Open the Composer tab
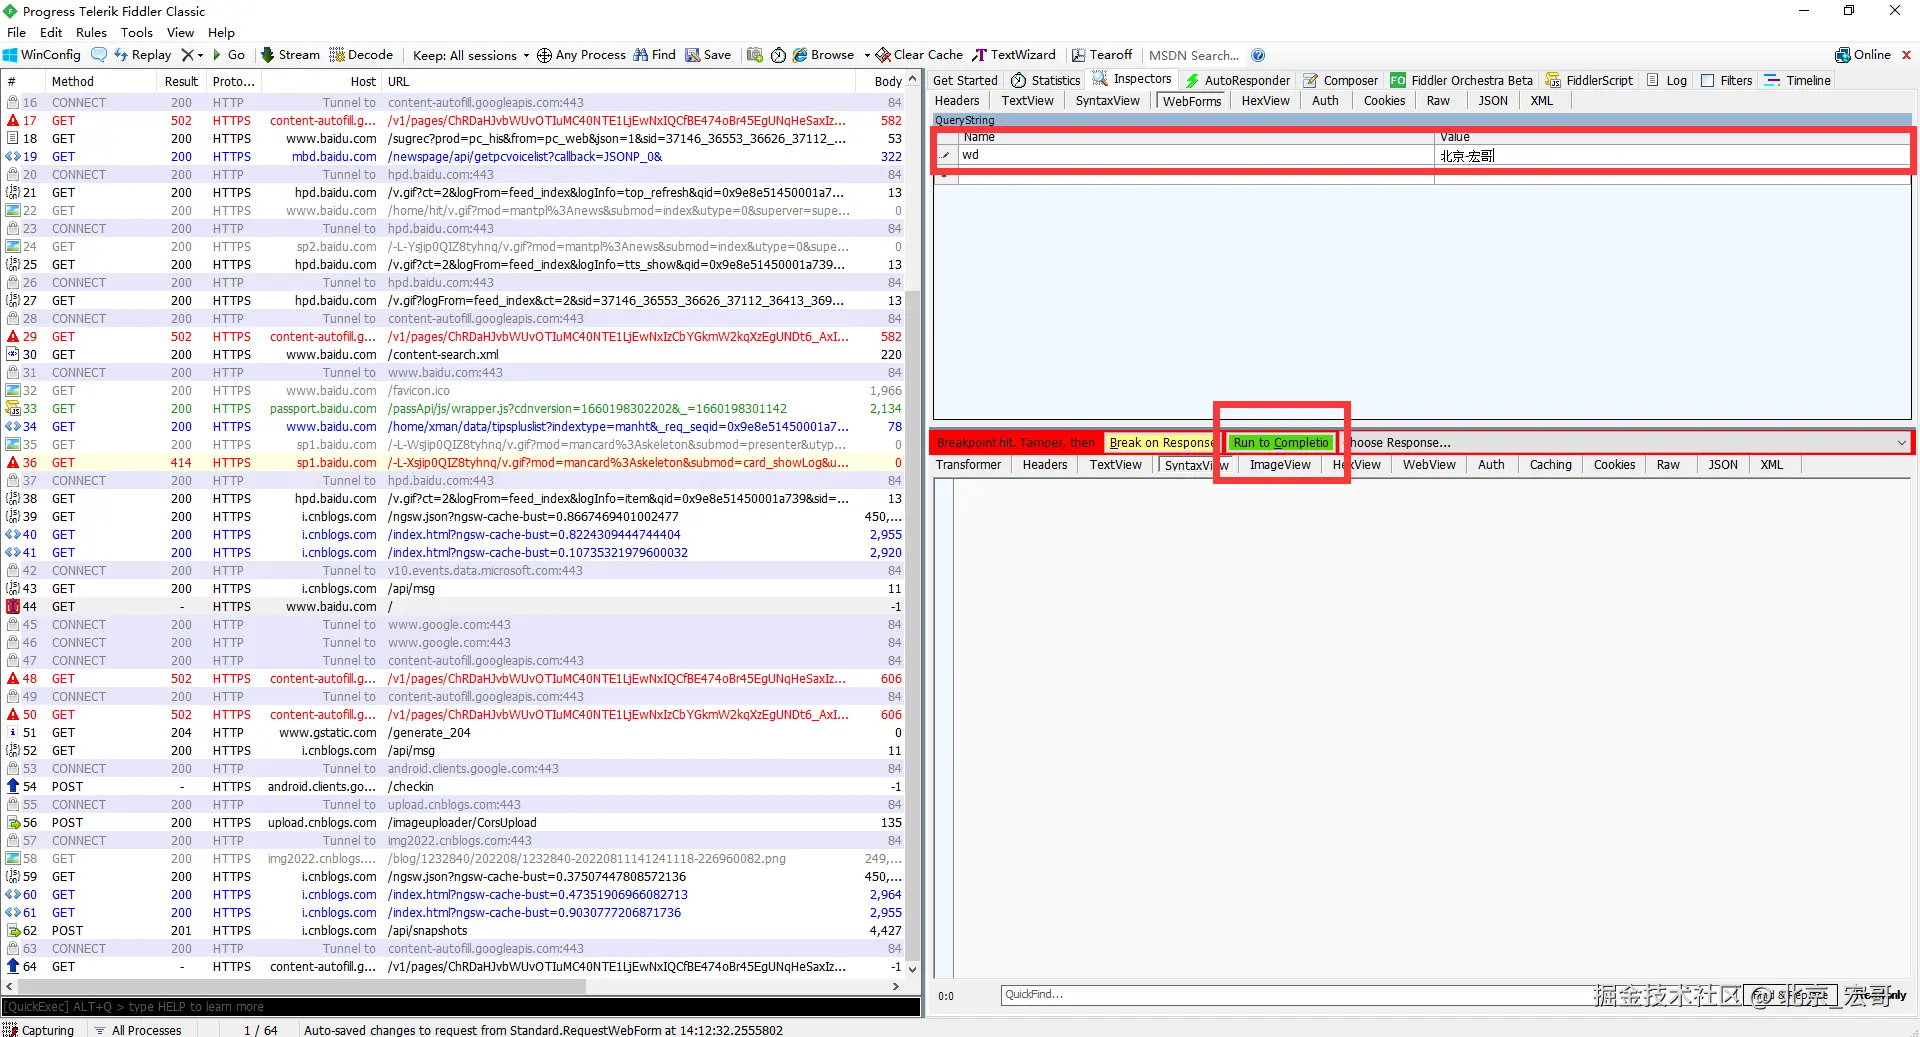The width and height of the screenshot is (1920, 1037). [1340, 80]
